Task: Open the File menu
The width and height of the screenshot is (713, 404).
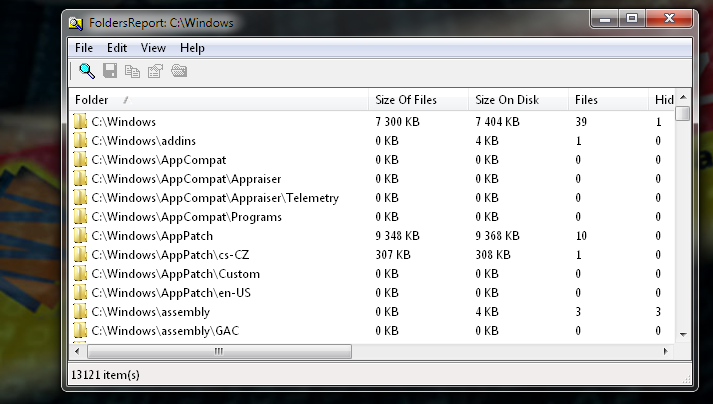Action: pos(84,47)
